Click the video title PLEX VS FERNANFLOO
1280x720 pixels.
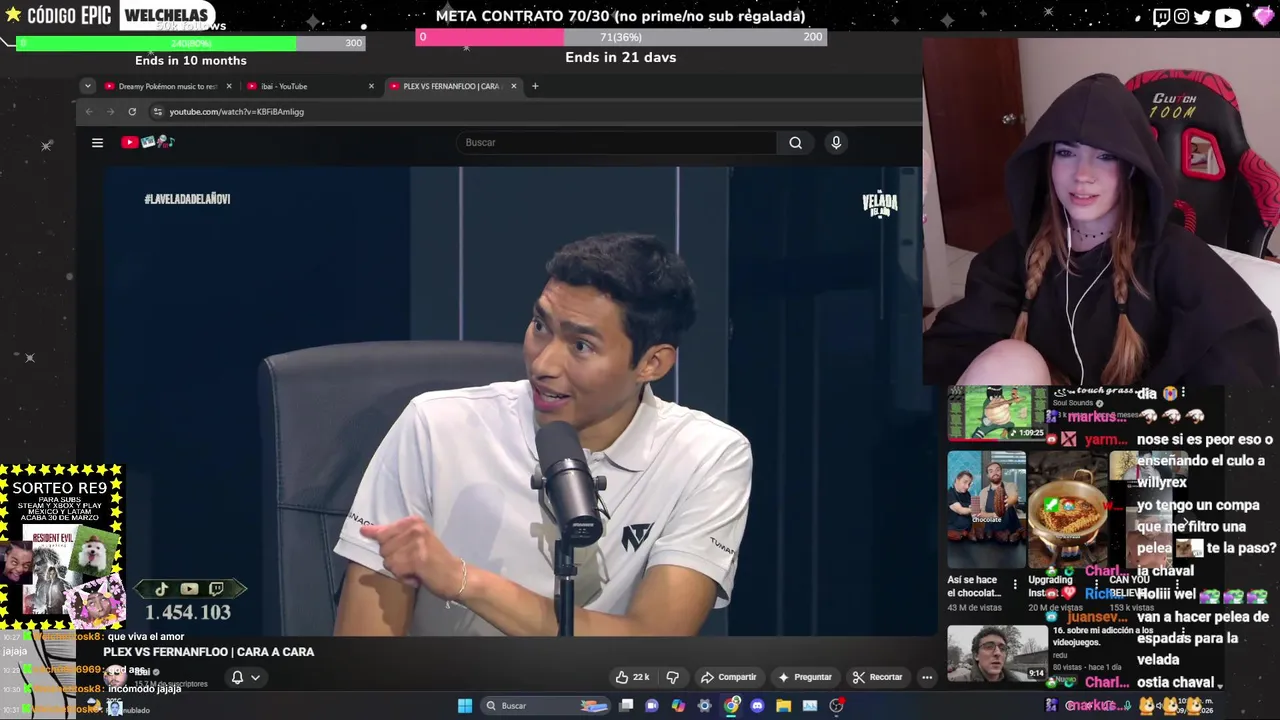click(x=209, y=652)
